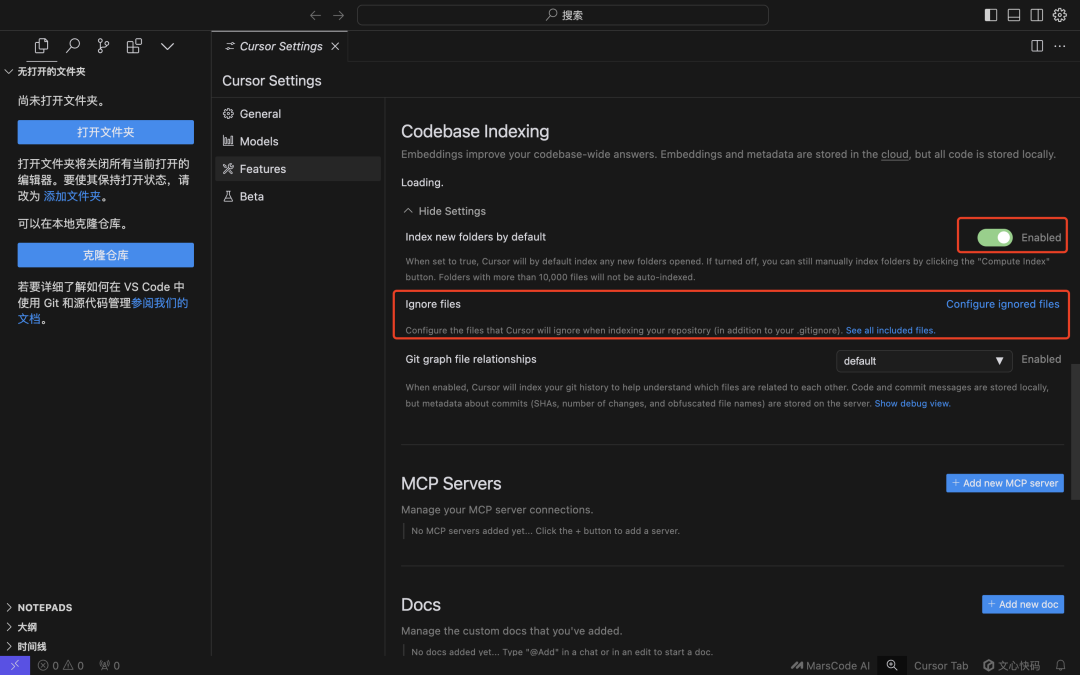Select Models in settings sidebar
This screenshot has height=675, width=1080.
tap(258, 141)
